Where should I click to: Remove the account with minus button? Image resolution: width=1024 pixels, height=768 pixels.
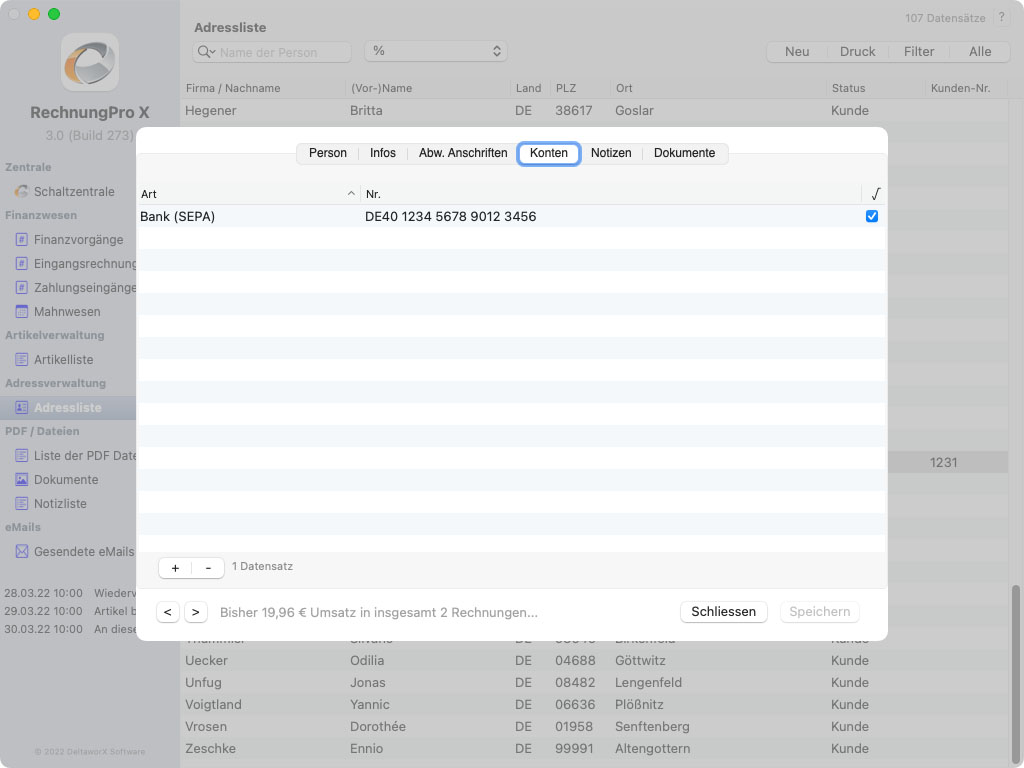point(208,567)
